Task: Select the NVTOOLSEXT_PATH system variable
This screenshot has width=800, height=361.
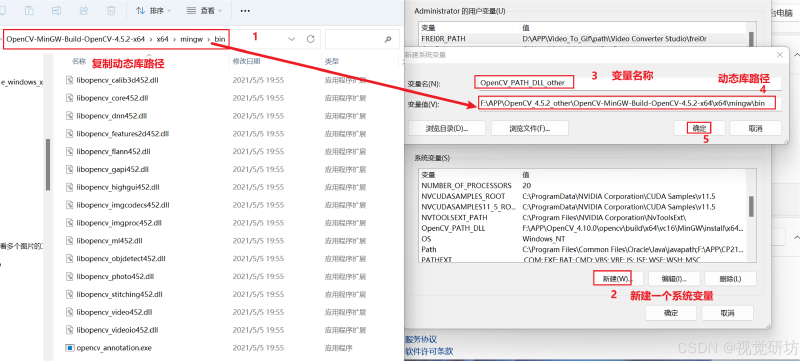Action: point(583,217)
